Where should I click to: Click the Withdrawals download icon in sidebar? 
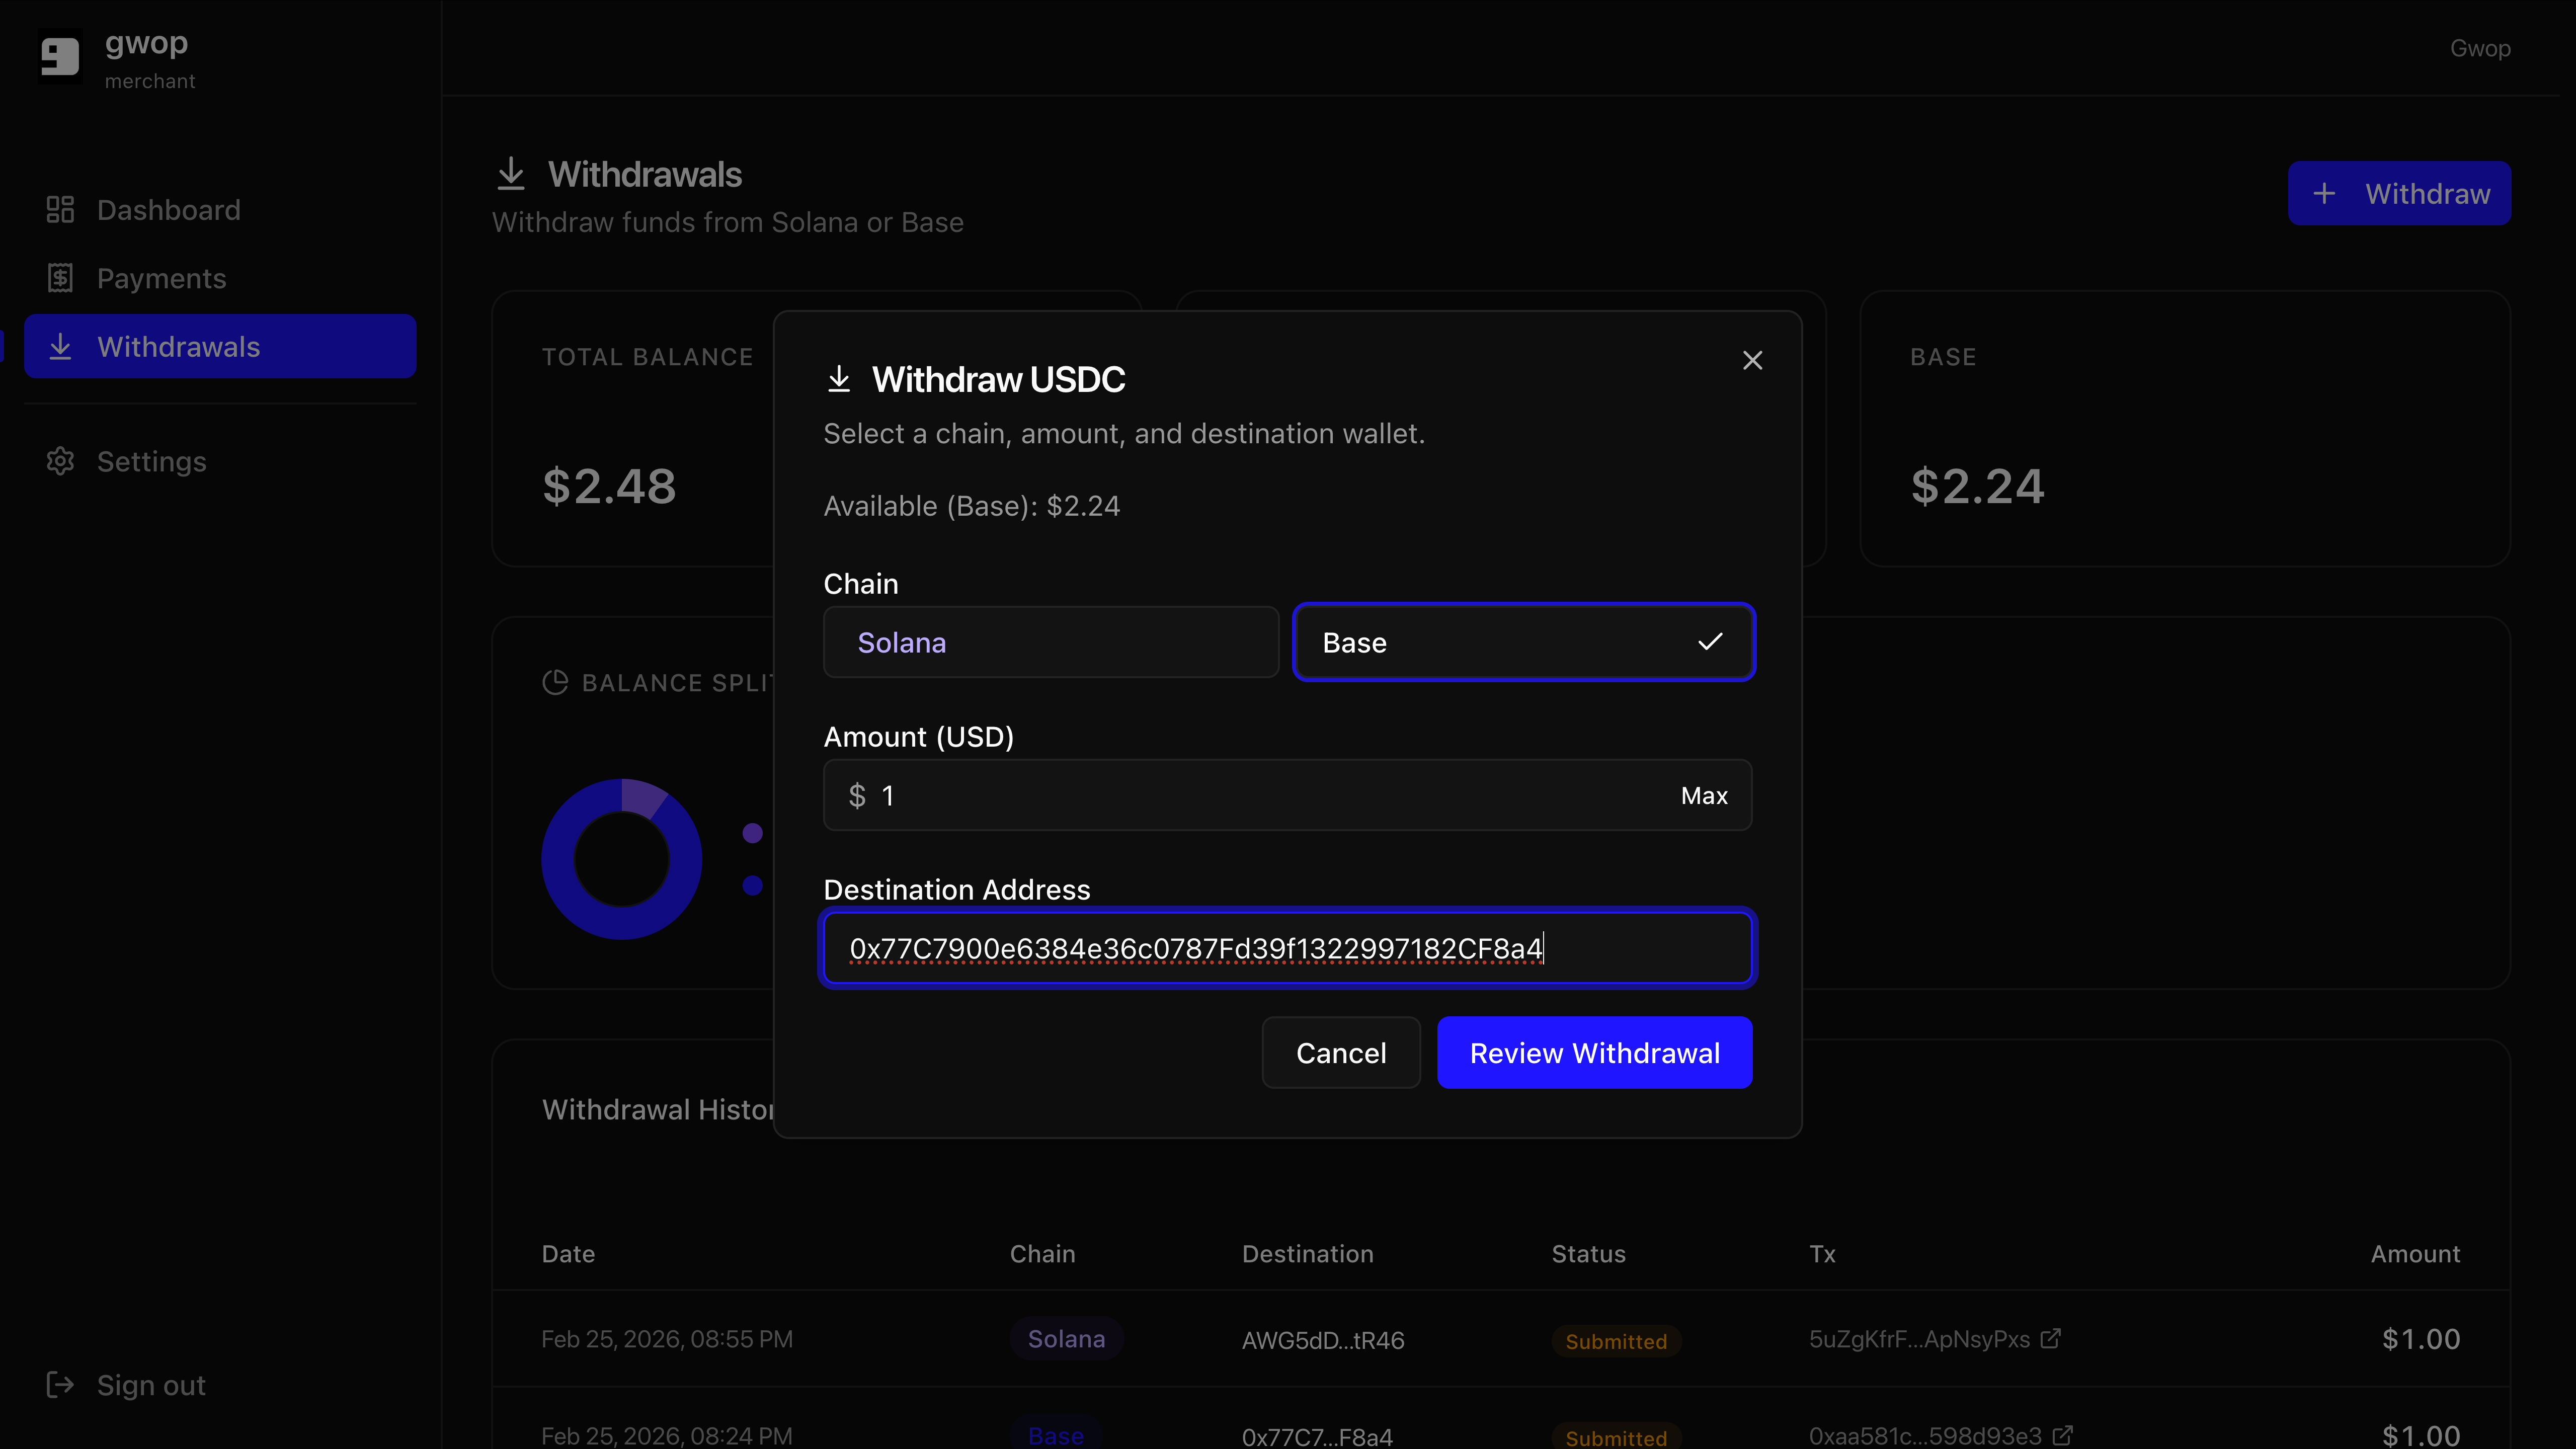pyautogui.click(x=60, y=347)
